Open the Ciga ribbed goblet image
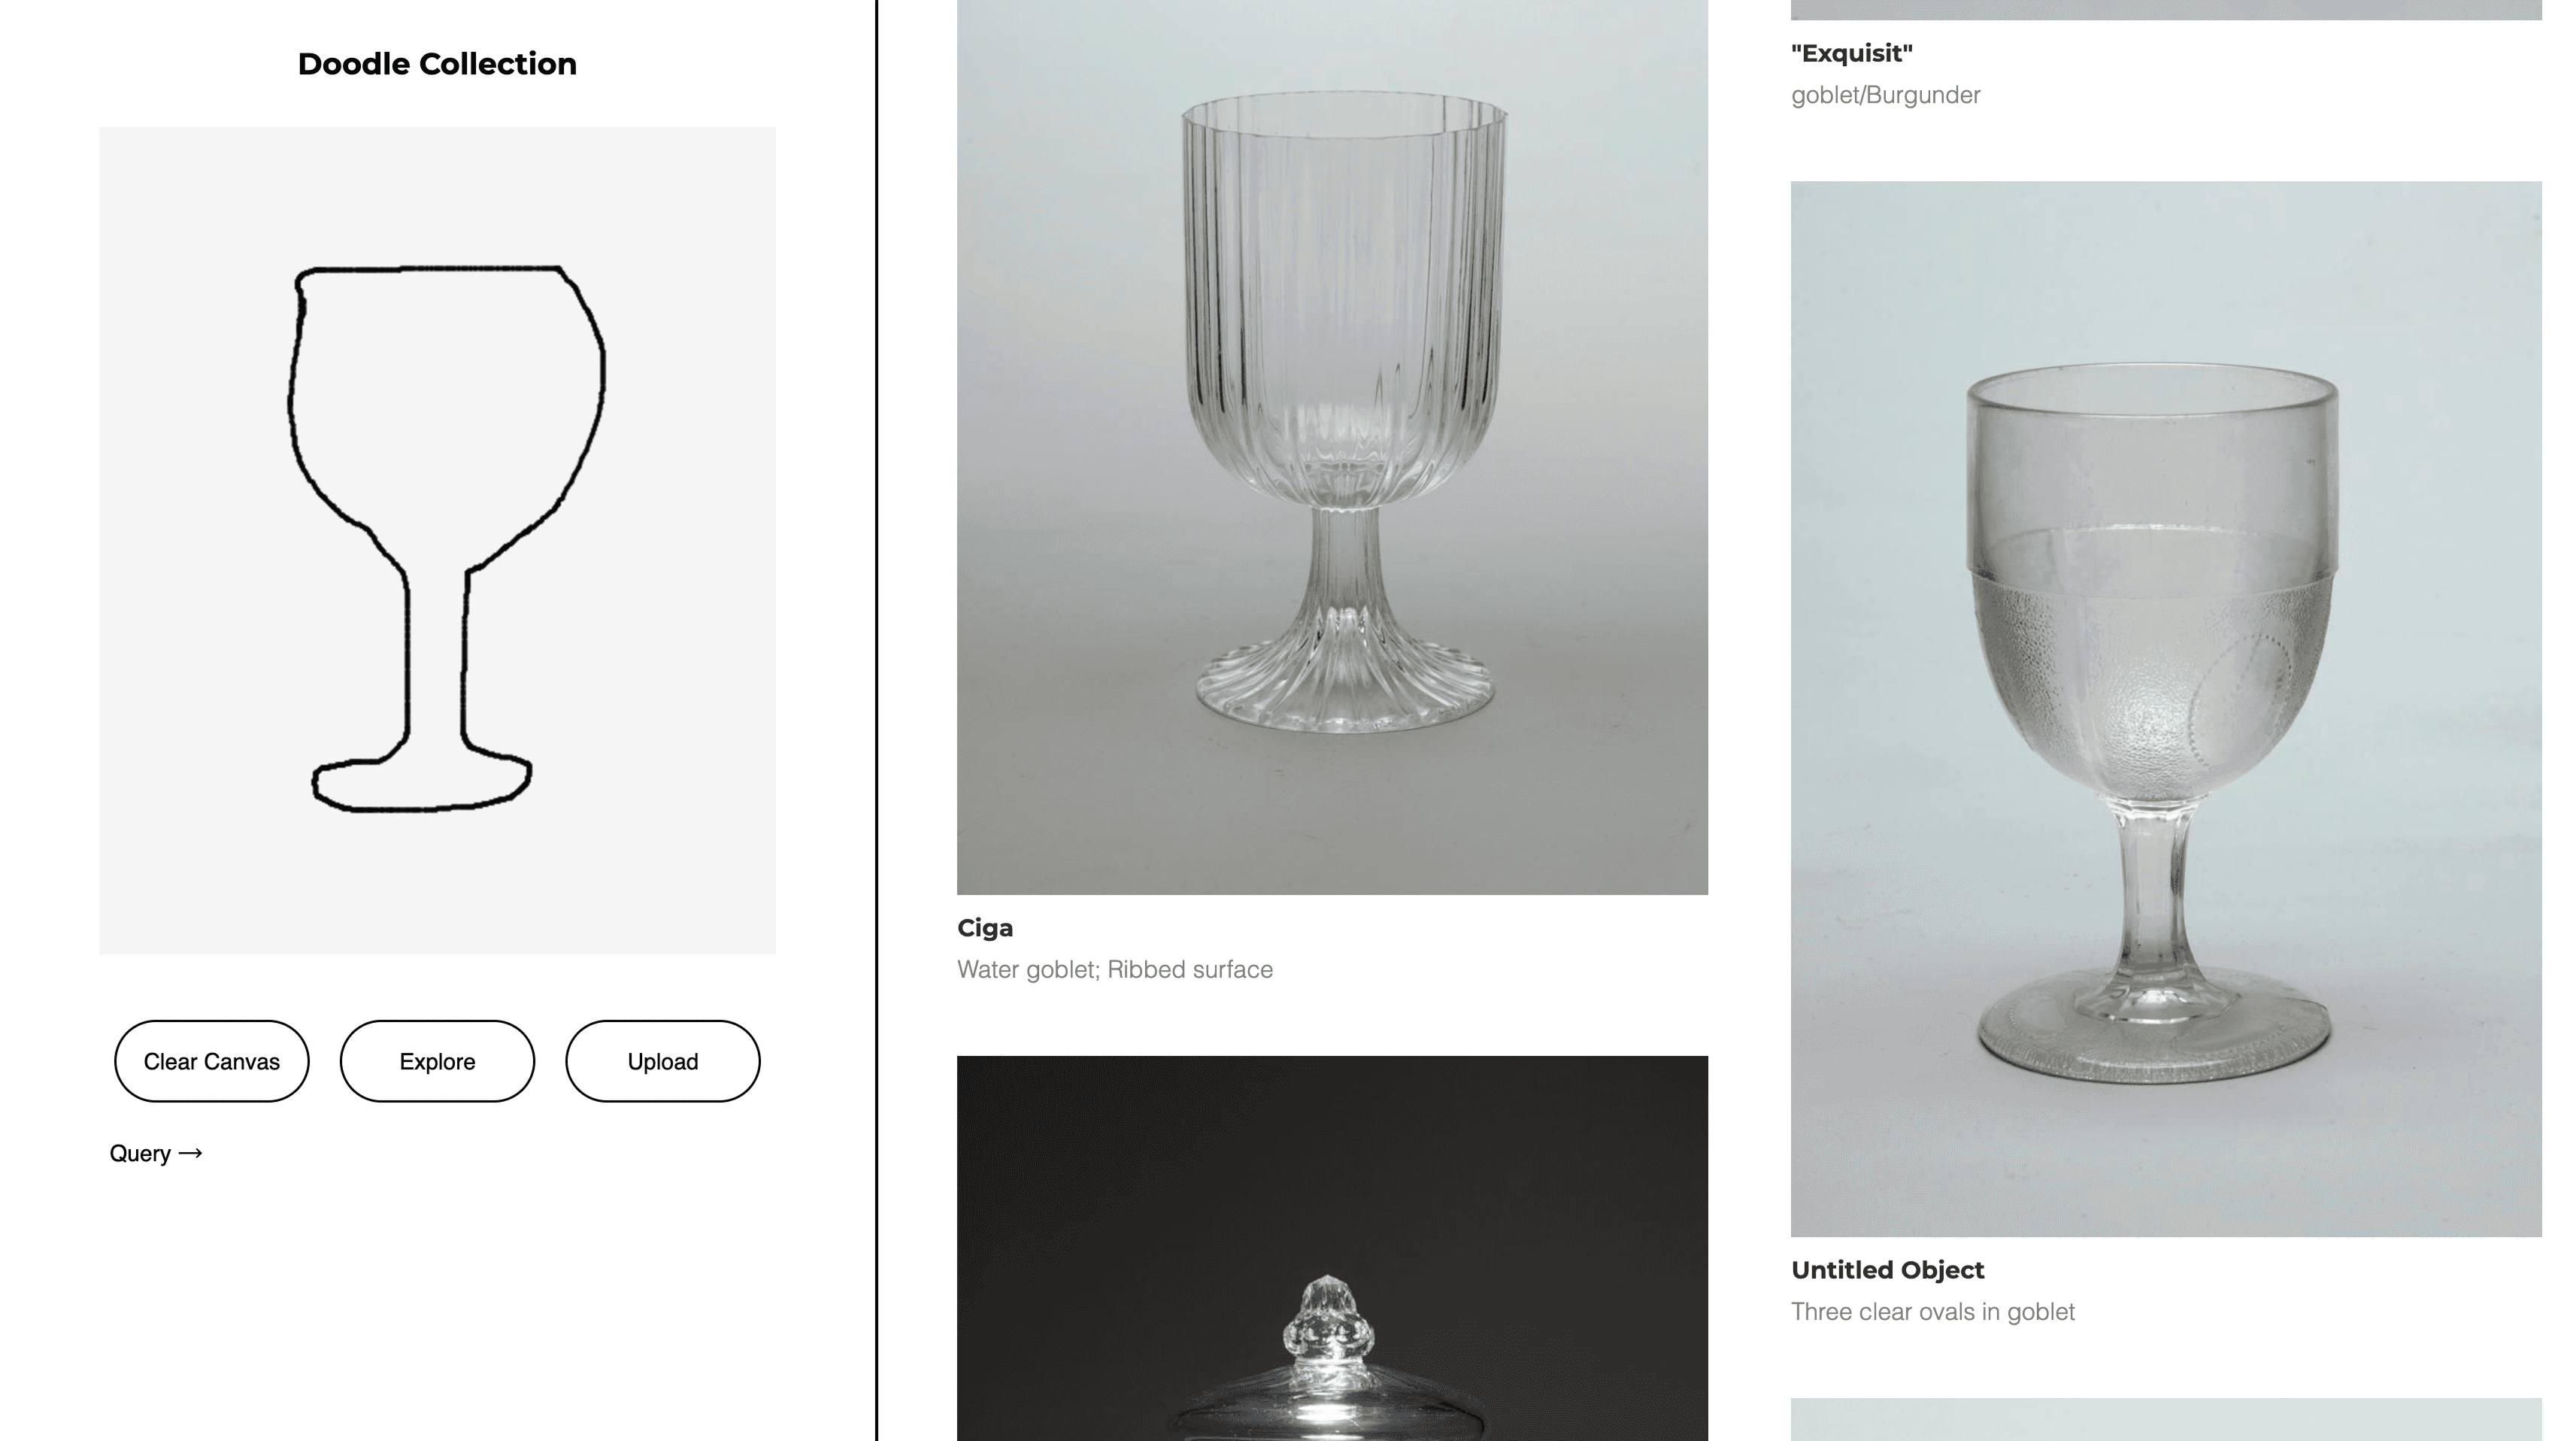Screen dimensions: 2576x1441 [x=1332, y=447]
